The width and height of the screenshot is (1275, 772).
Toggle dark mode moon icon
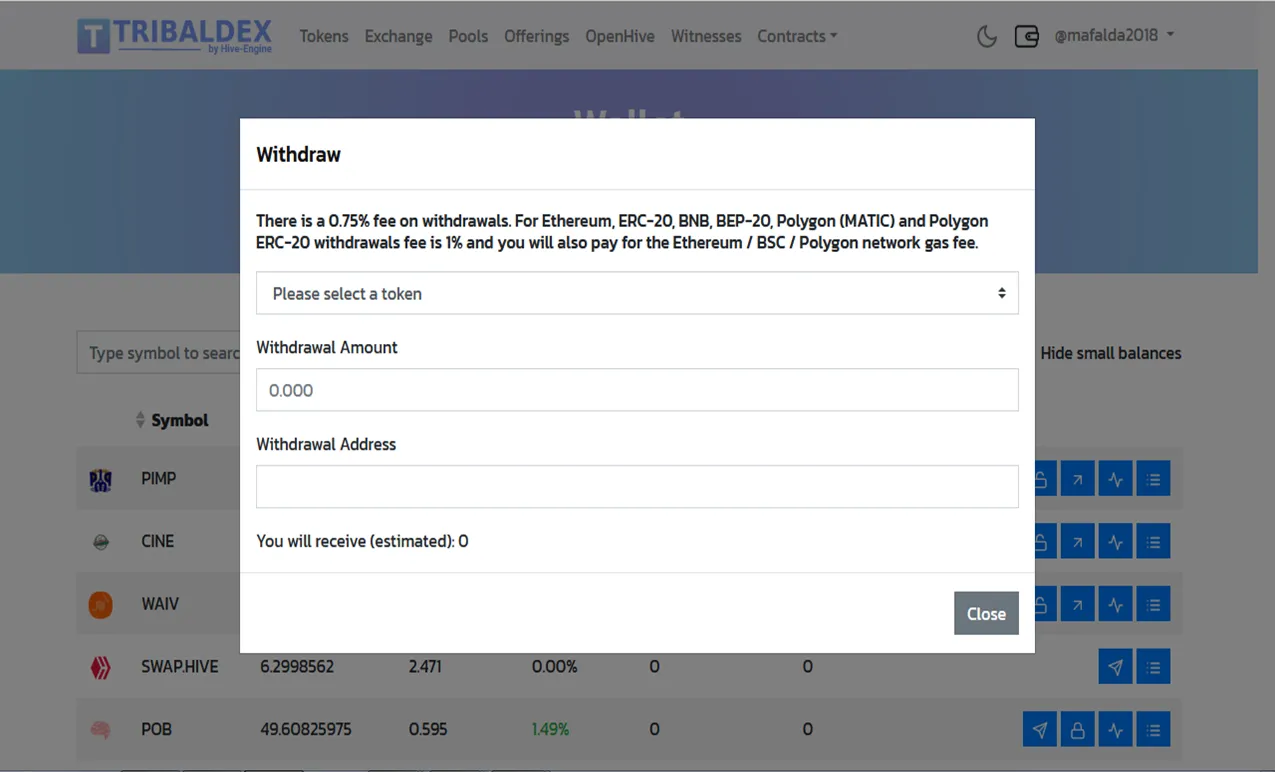[986, 37]
